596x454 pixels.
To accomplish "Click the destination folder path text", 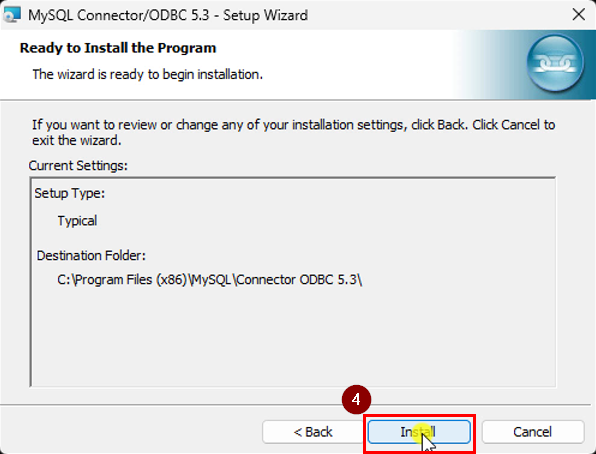I will tap(209, 280).
